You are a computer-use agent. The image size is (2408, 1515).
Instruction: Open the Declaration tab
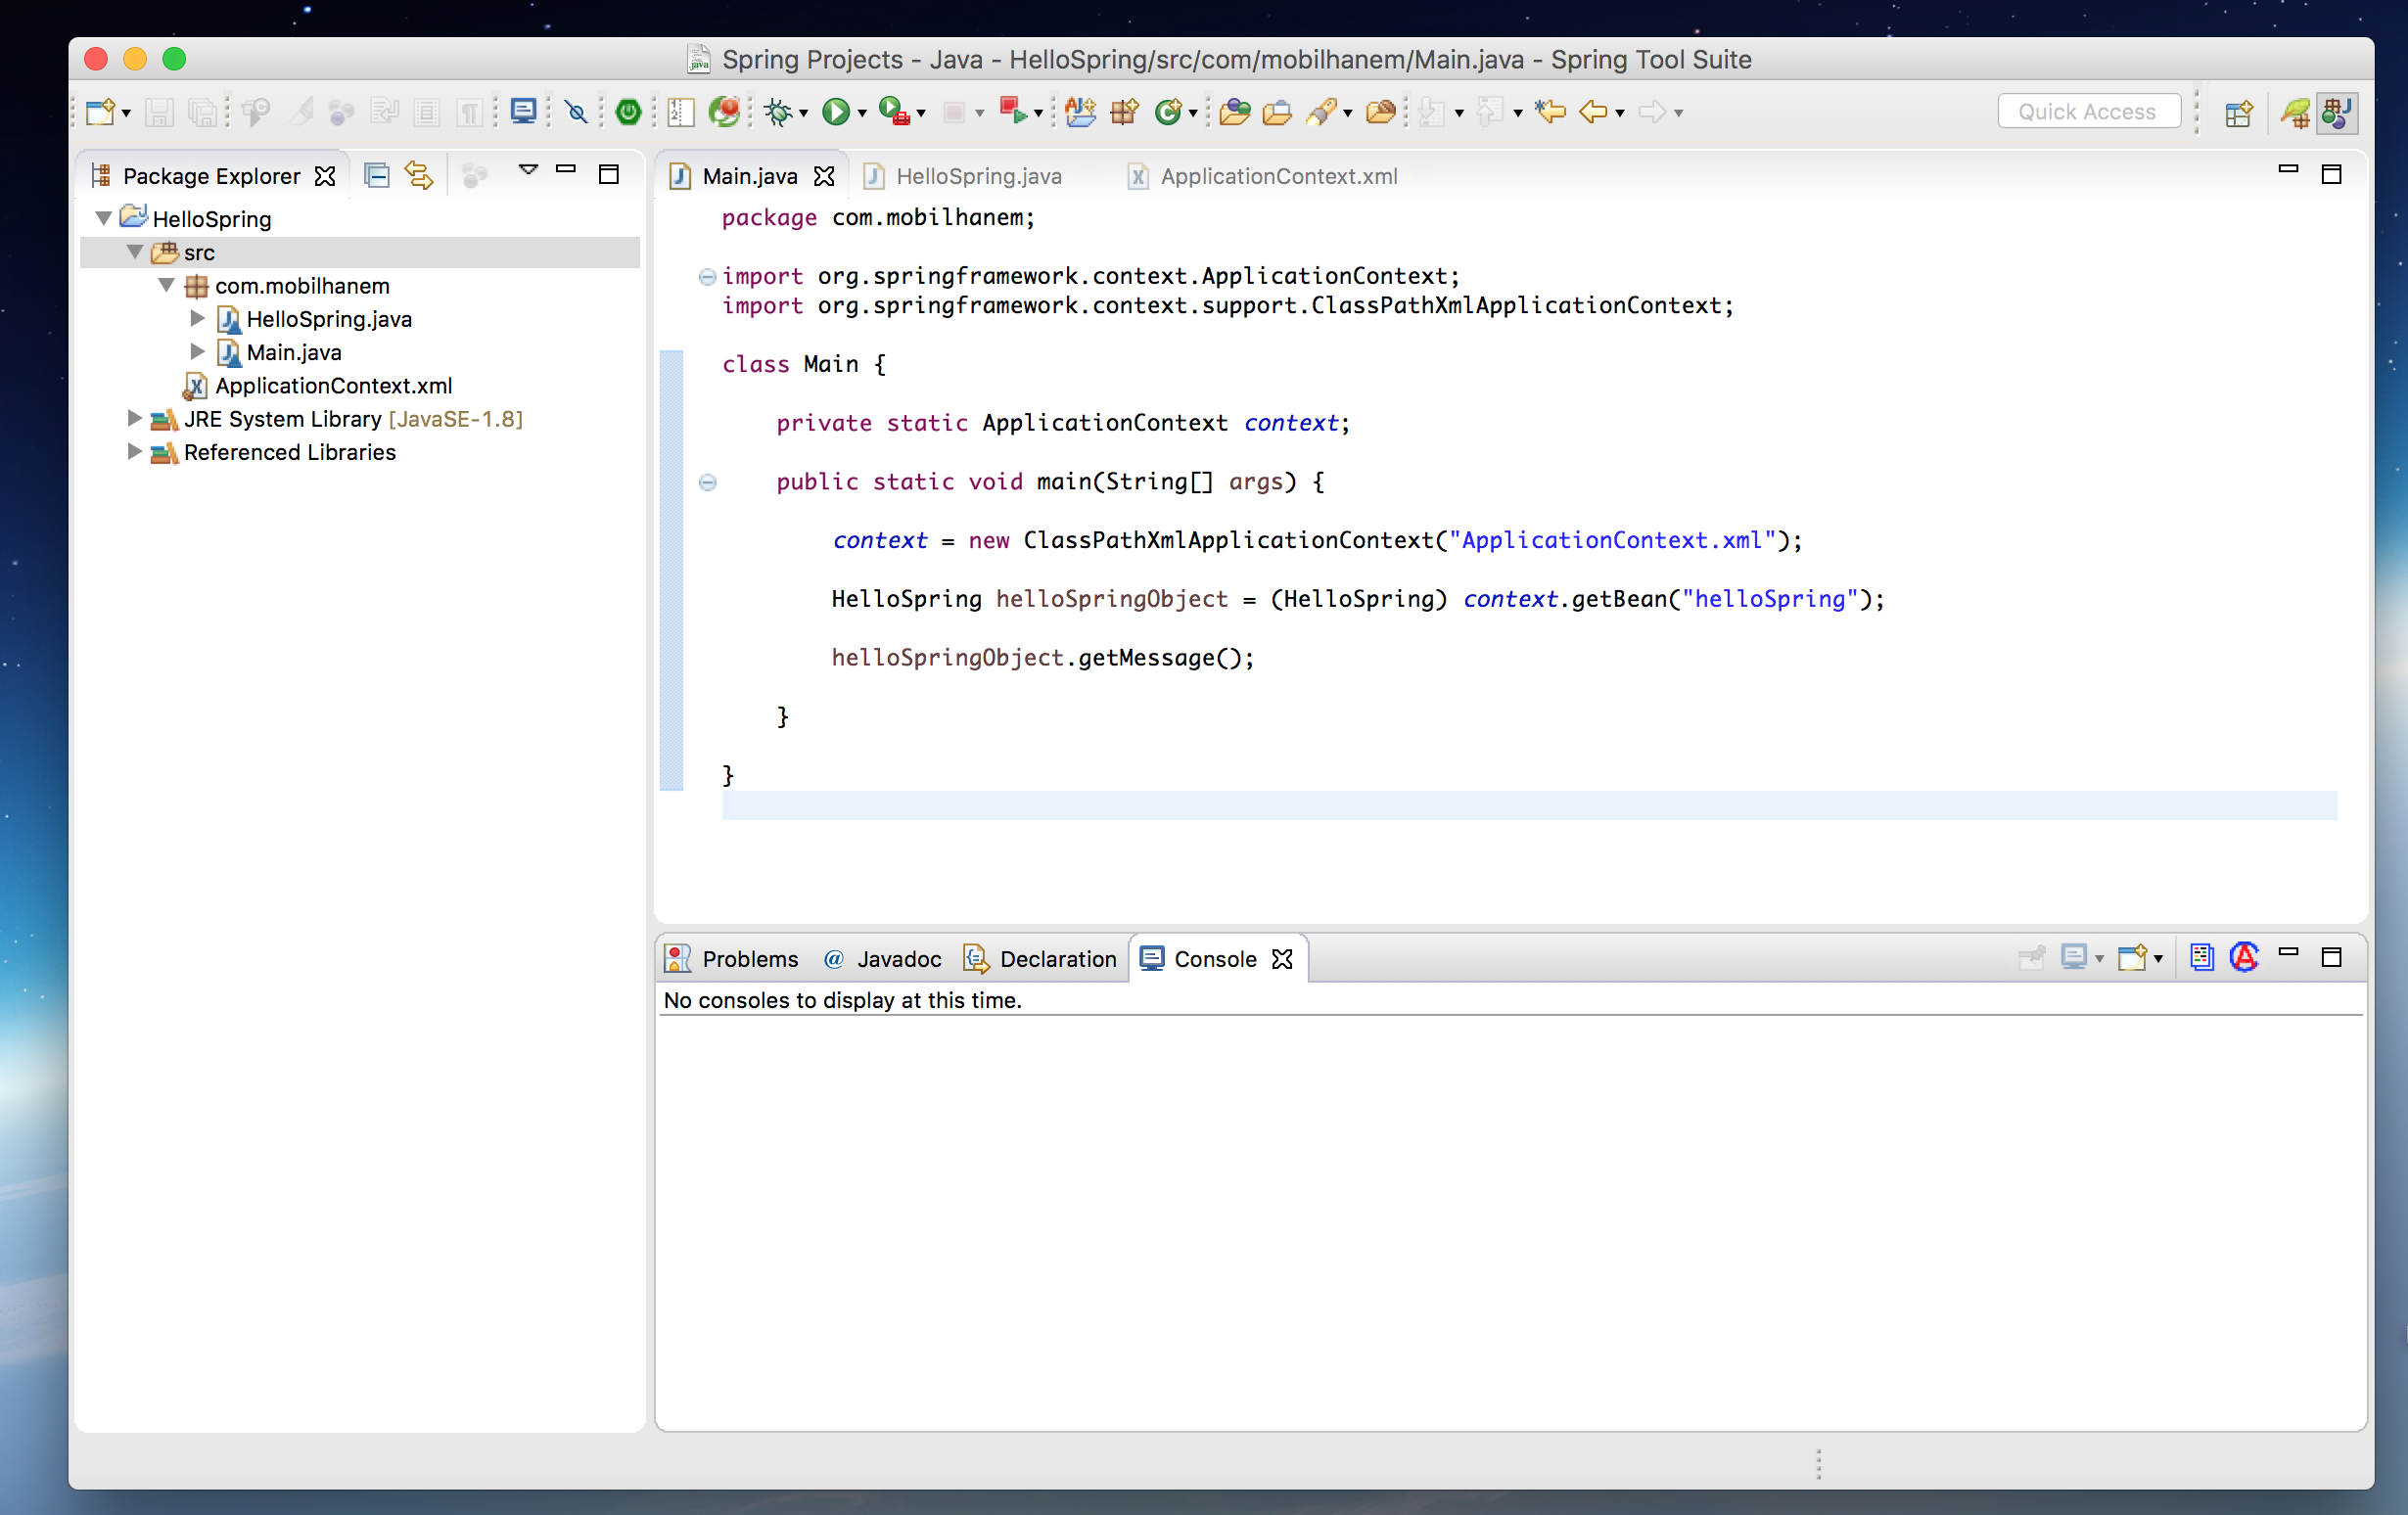[x=1041, y=959]
